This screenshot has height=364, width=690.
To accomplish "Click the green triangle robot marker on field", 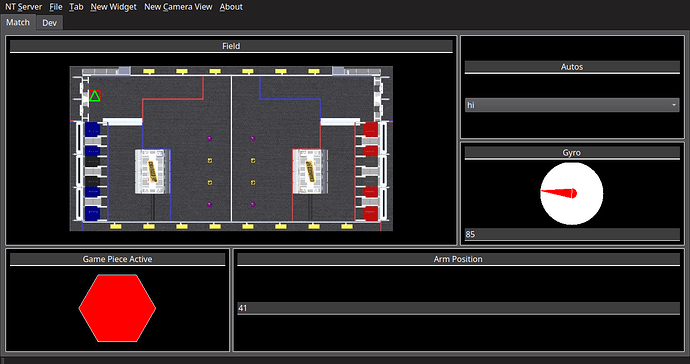I will [95, 96].
